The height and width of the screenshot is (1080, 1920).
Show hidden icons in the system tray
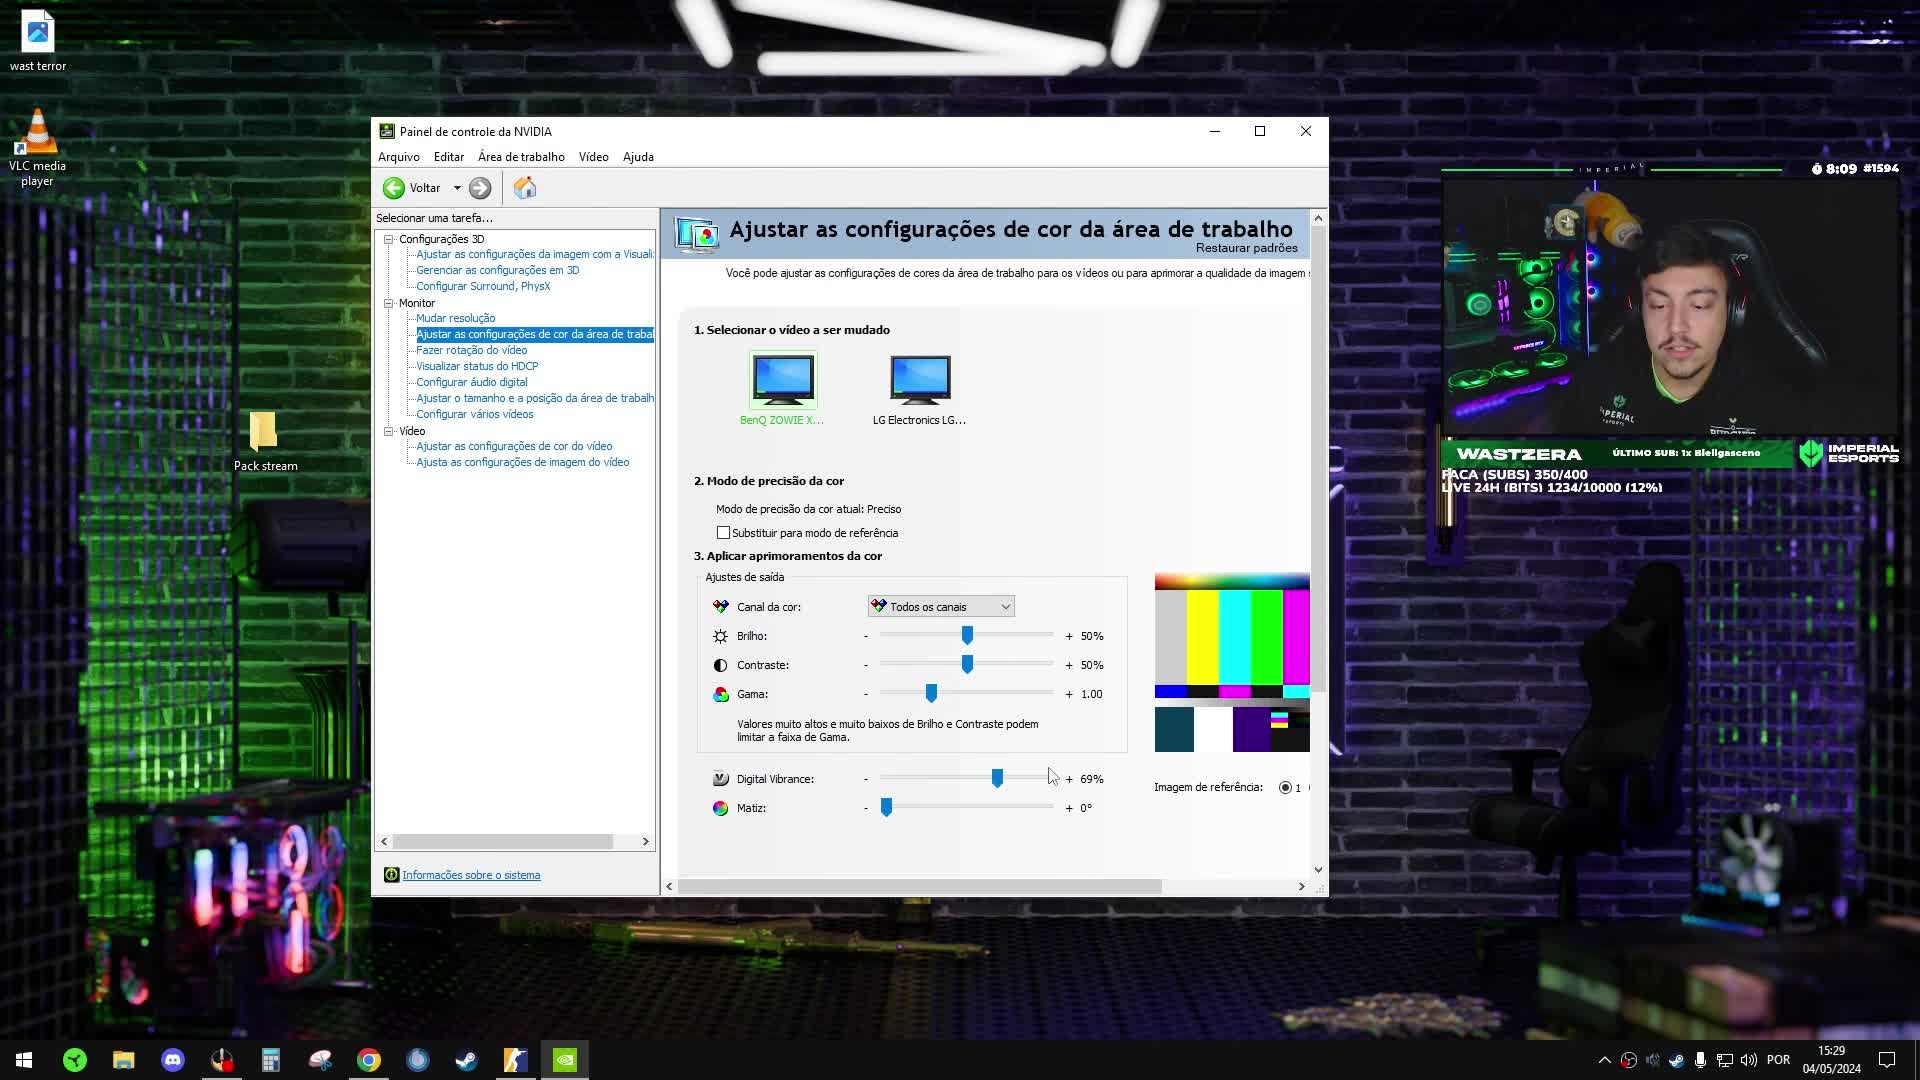[x=1604, y=1060]
